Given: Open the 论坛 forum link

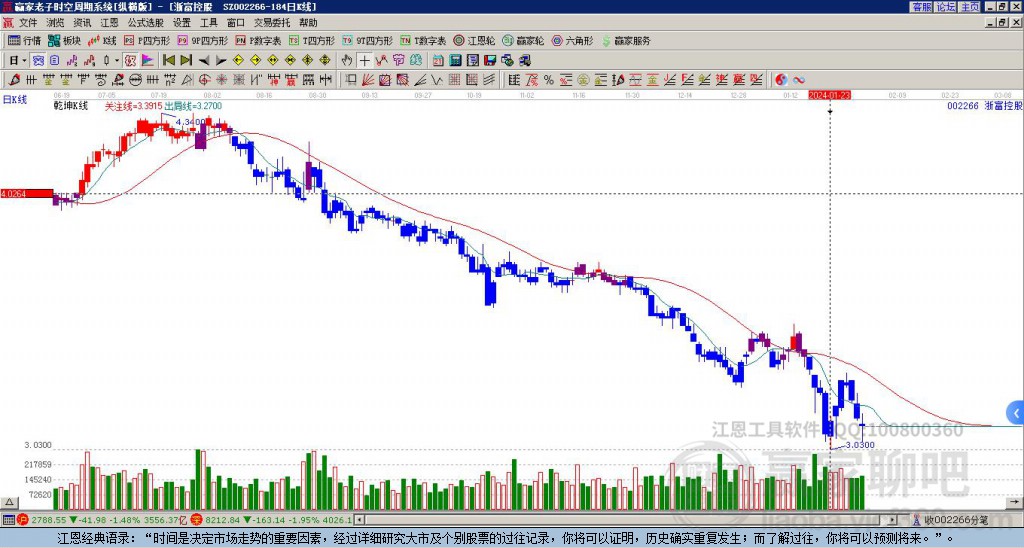Looking at the screenshot, I should click(x=945, y=6).
